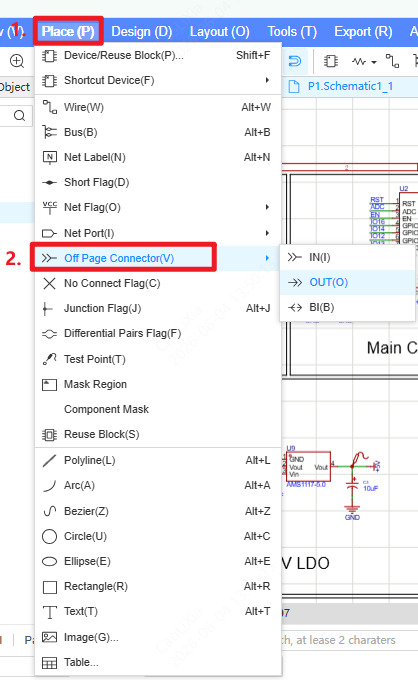
Task: Click the Table... icon
Action: pos(49,663)
